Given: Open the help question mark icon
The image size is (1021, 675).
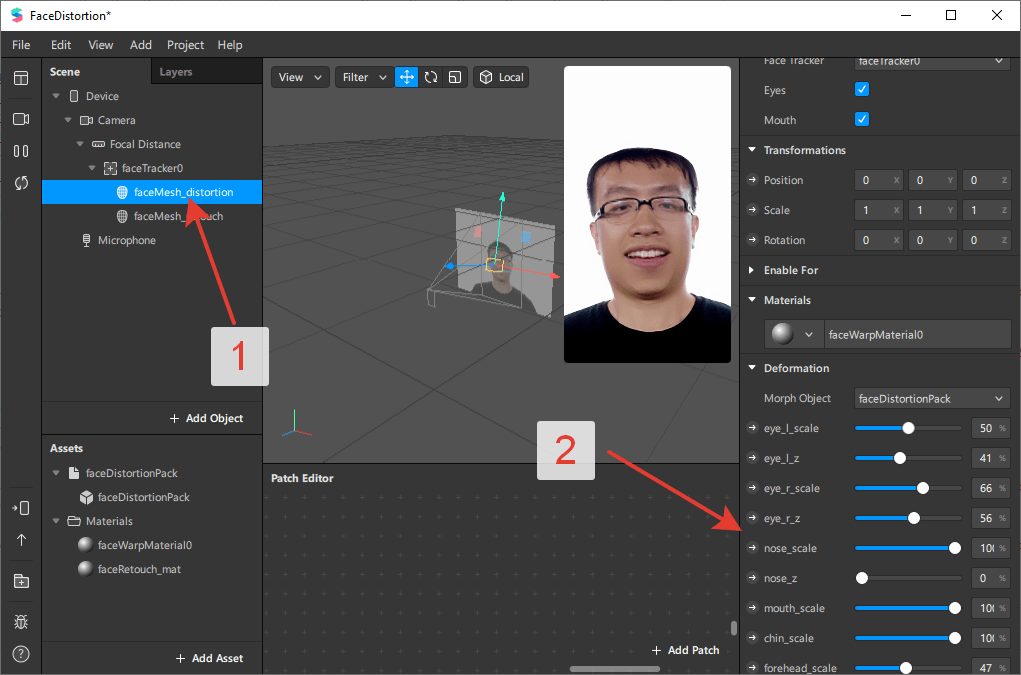Looking at the screenshot, I should click(21, 654).
